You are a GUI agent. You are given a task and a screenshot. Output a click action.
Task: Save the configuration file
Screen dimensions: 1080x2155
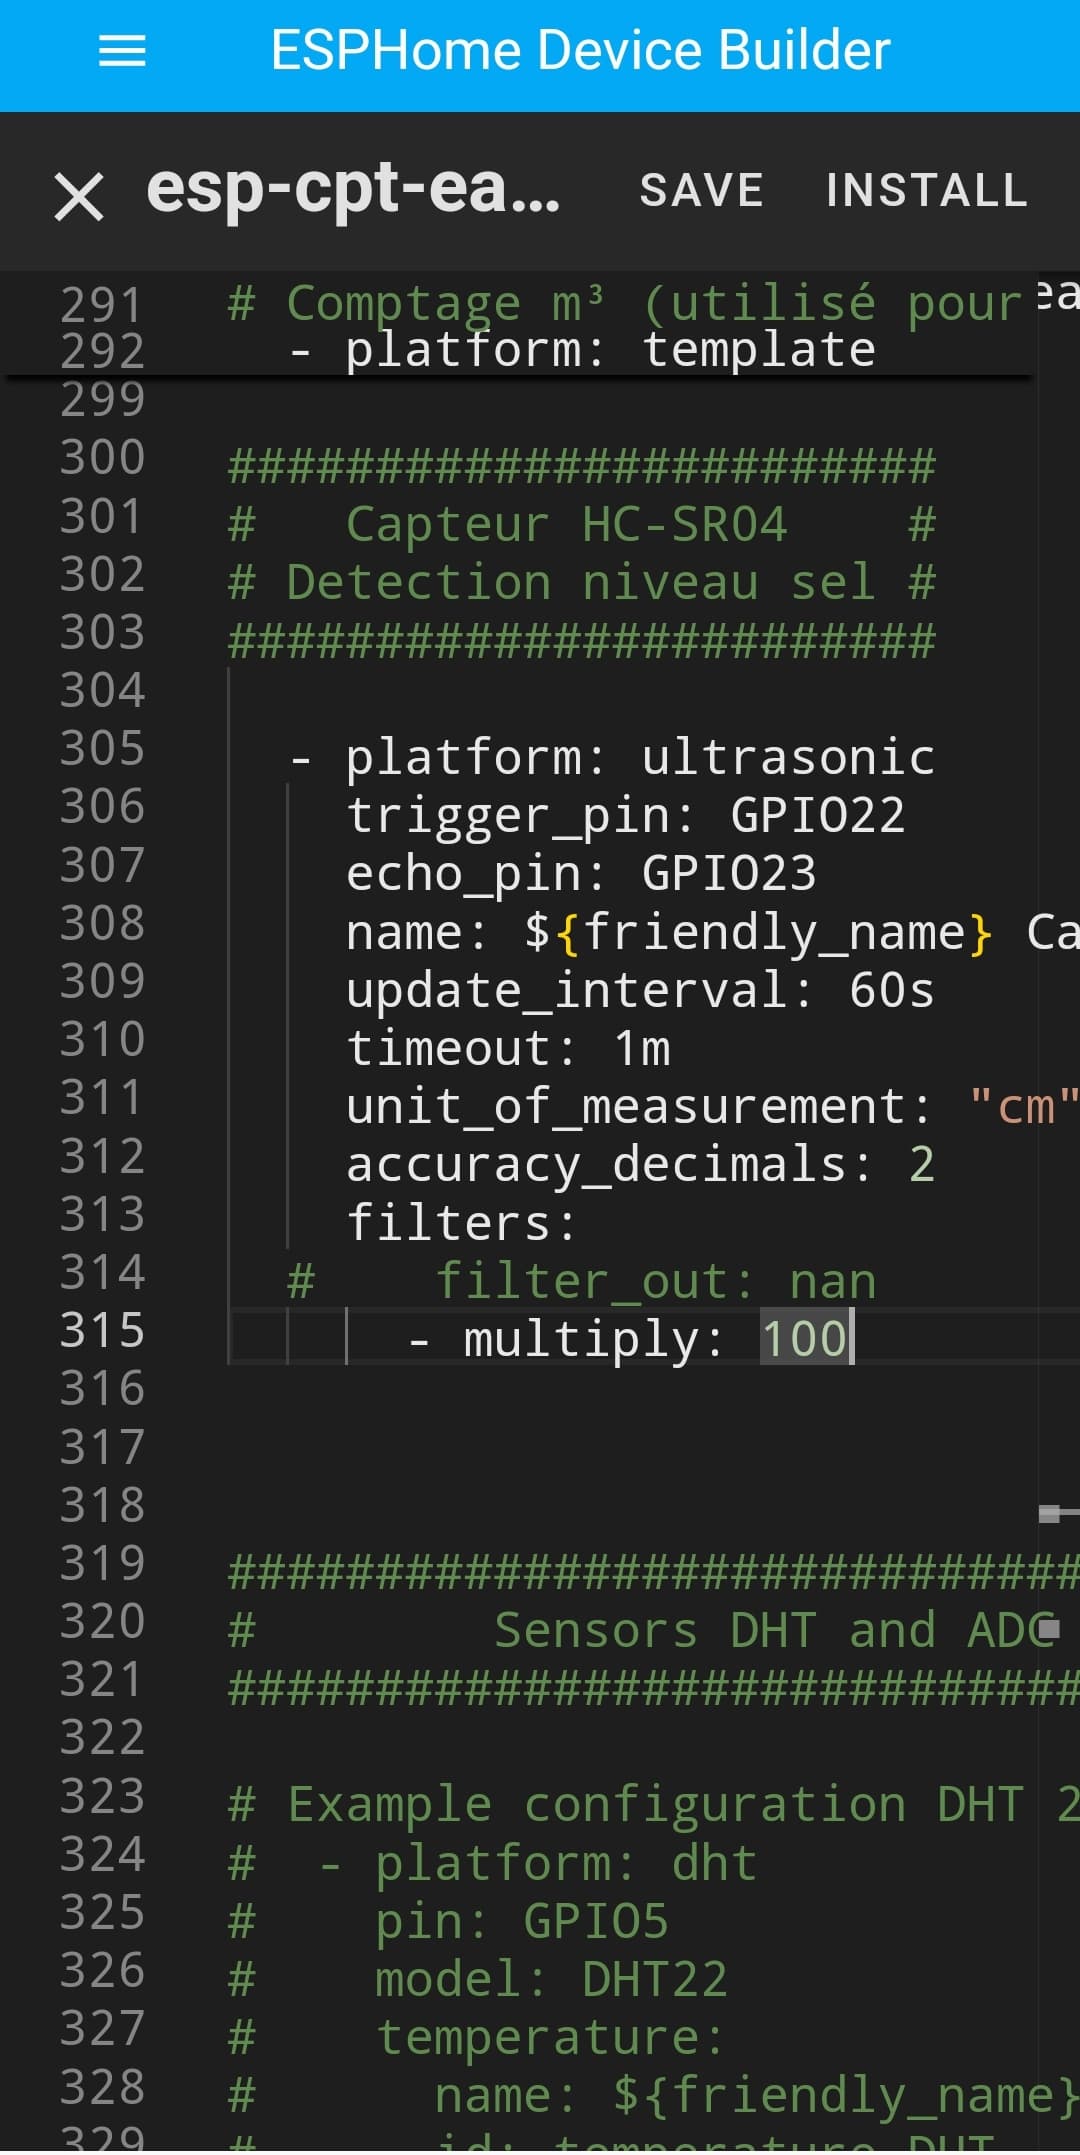(701, 190)
